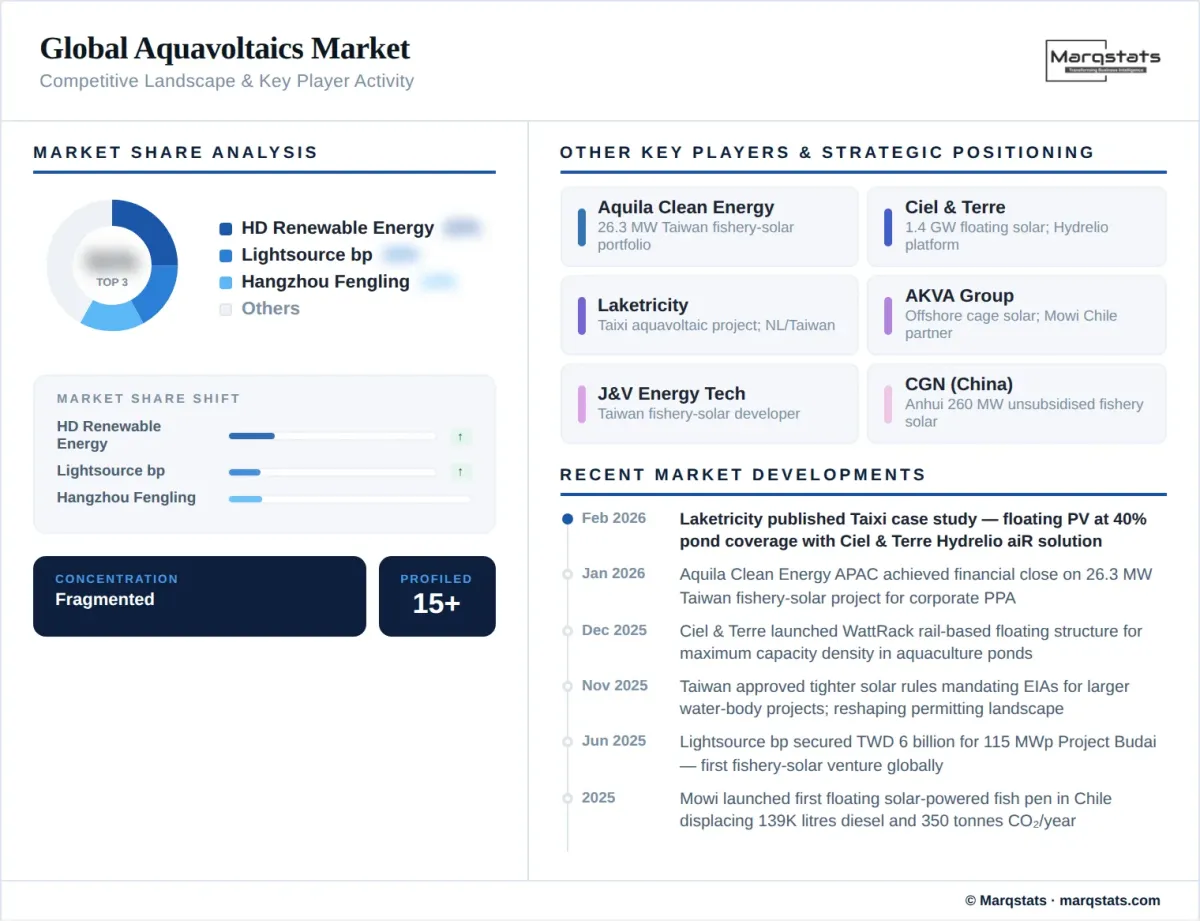Click the Mowi floating solar-powered fish pen entry

coord(896,809)
